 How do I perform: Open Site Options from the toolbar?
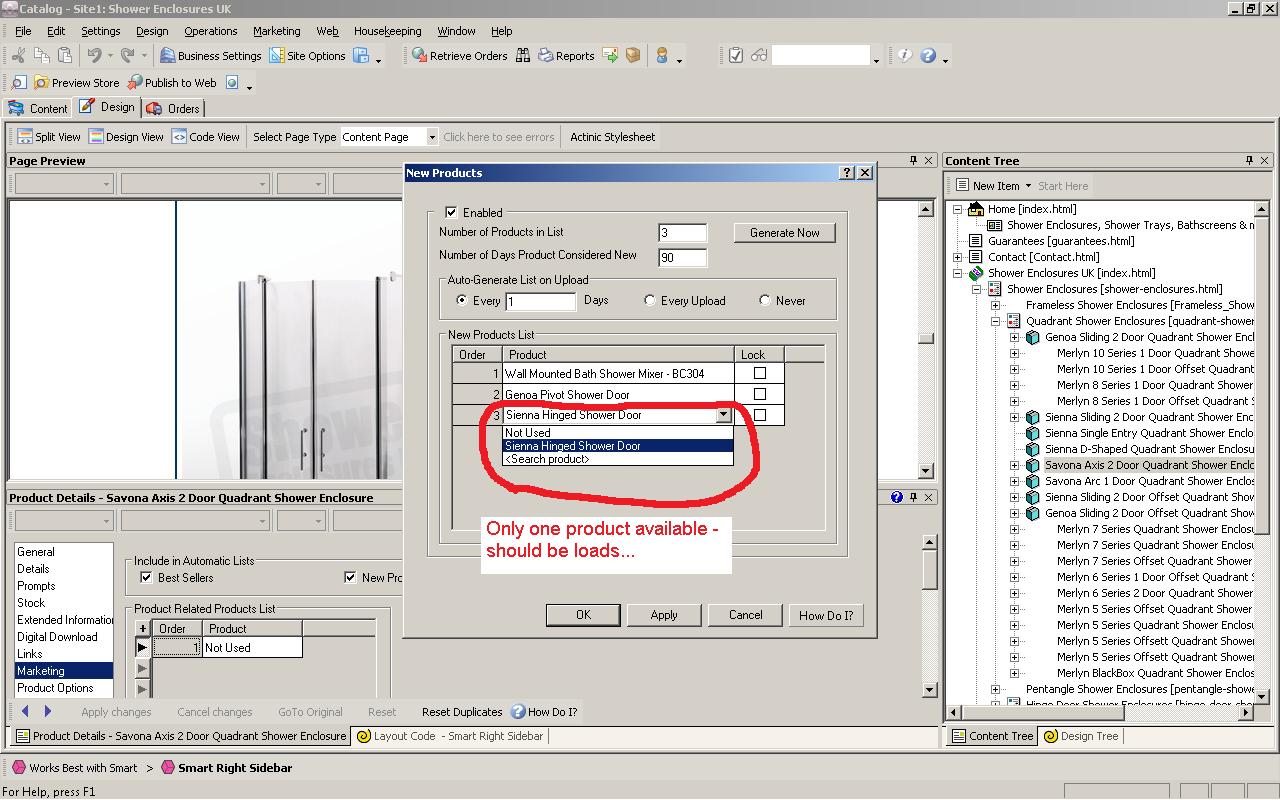tap(277, 56)
